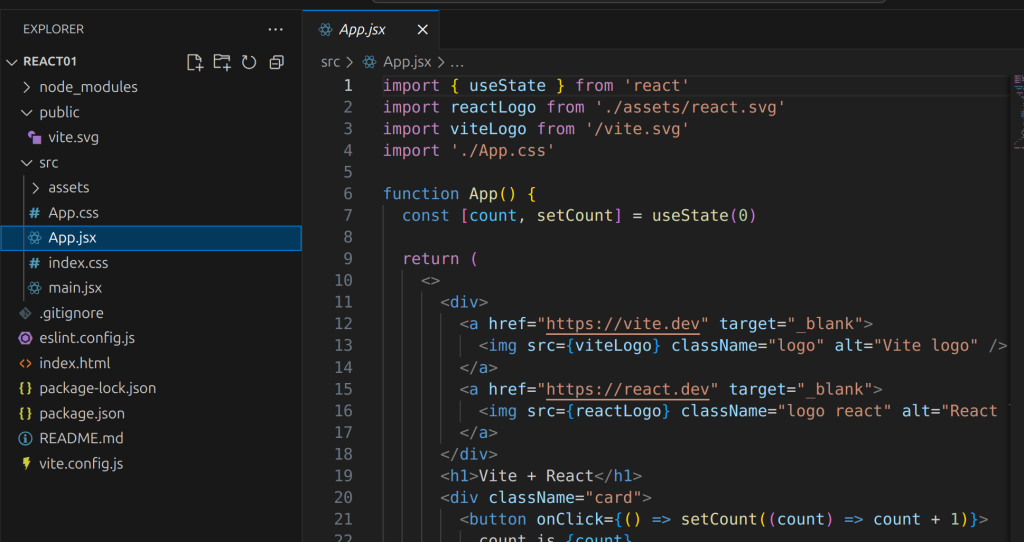Screen dimensions: 1024x542
Task: Click the https://react.dev link in code
Action: [x=629, y=388]
